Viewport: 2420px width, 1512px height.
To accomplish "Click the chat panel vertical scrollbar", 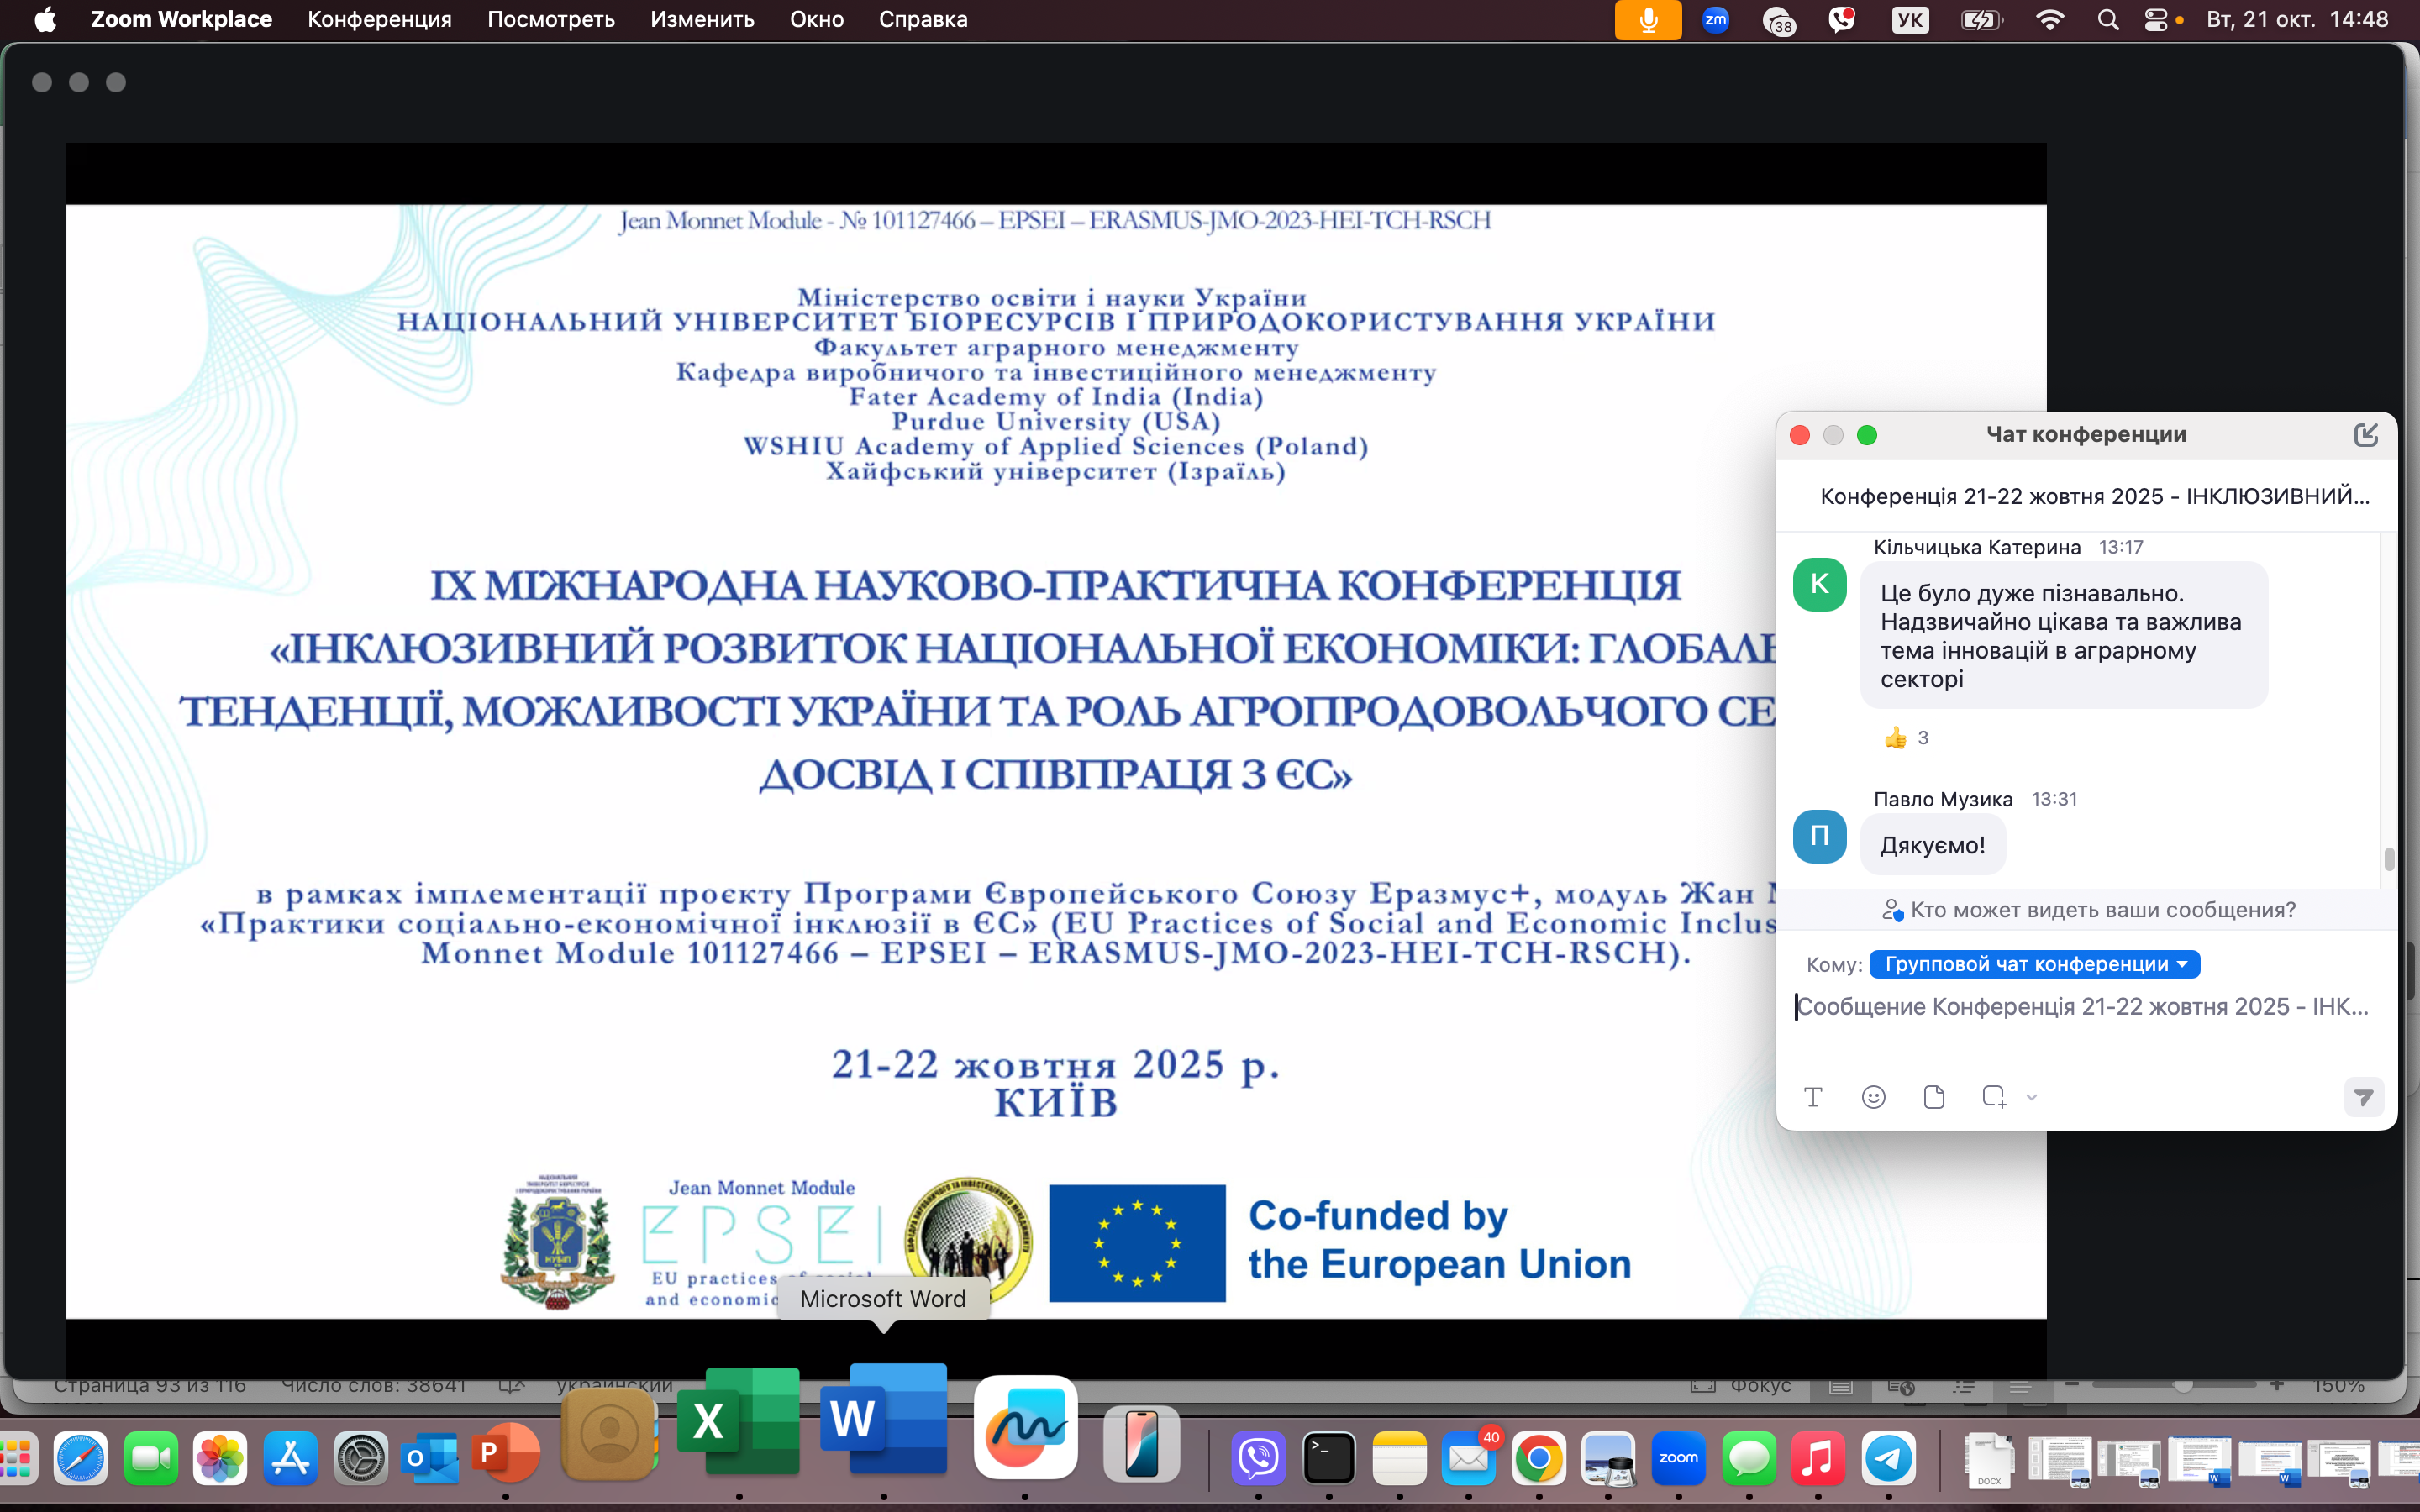I will [2388, 858].
